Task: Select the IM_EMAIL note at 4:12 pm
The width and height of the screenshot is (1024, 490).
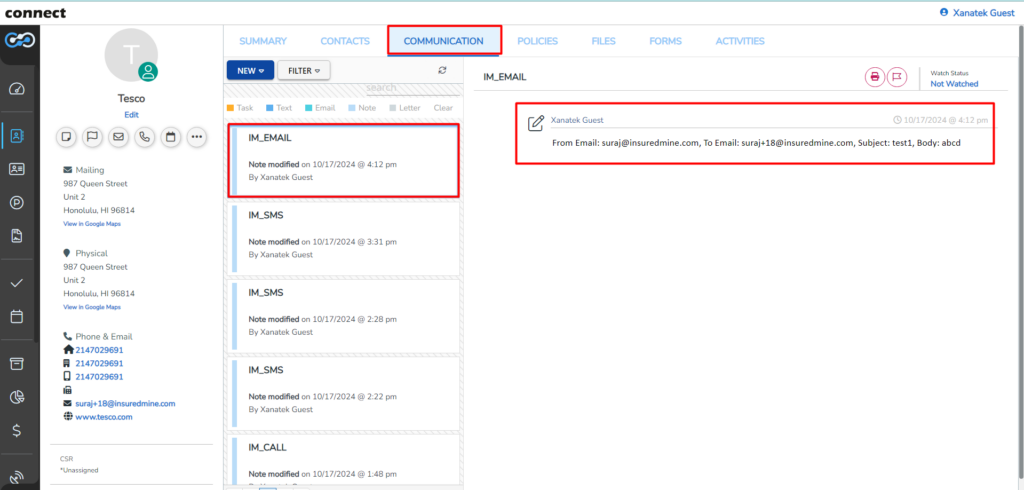Action: coord(344,159)
